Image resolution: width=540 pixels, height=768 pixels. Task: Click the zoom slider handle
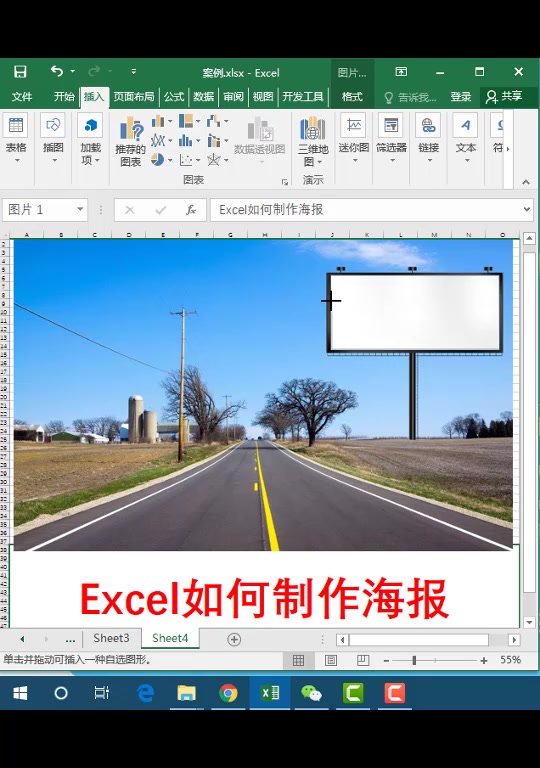[414, 660]
